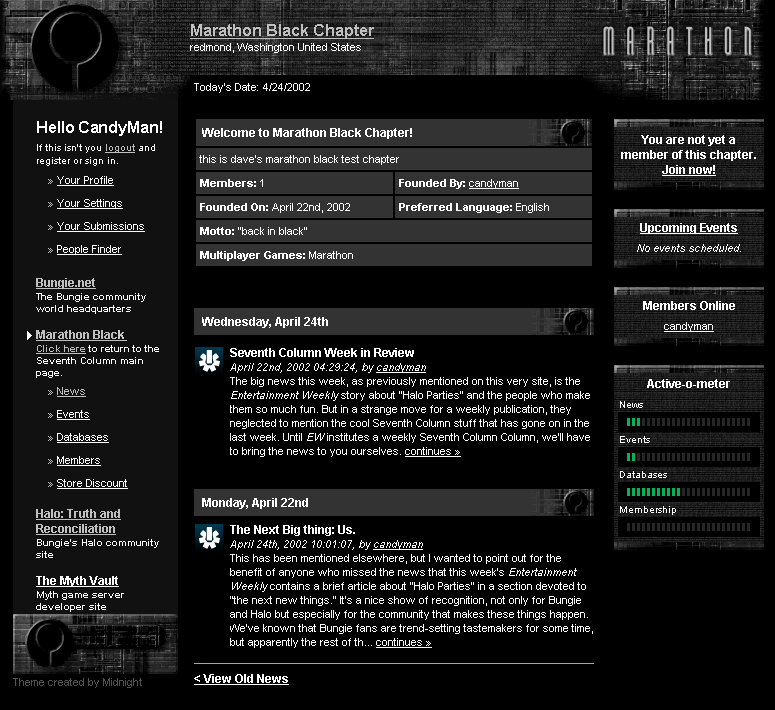Click the Members: 1 cell

(294, 183)
